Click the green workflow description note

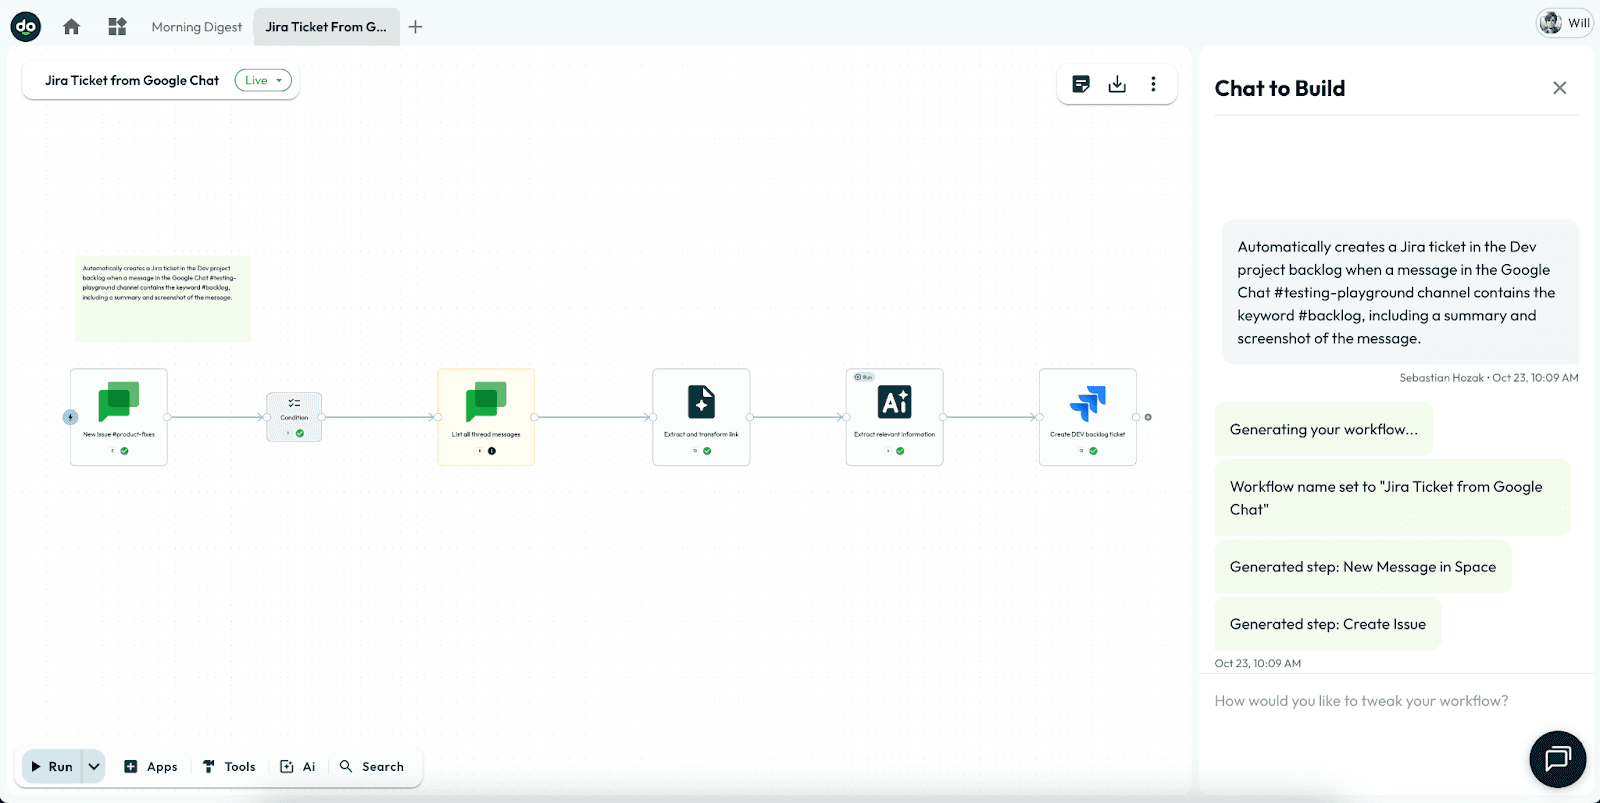pyautogui.click(x=162, y=299)
